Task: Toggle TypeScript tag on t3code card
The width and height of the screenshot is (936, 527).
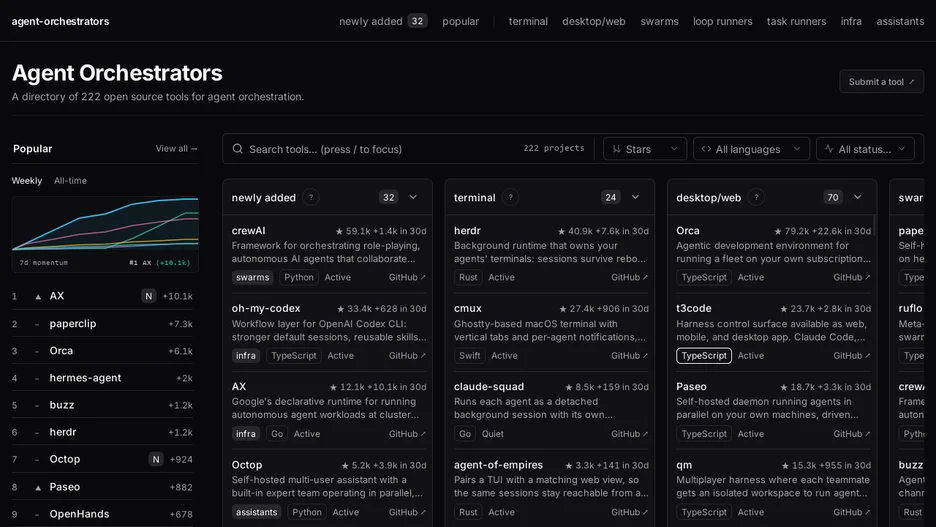Action: coord(704,356)
